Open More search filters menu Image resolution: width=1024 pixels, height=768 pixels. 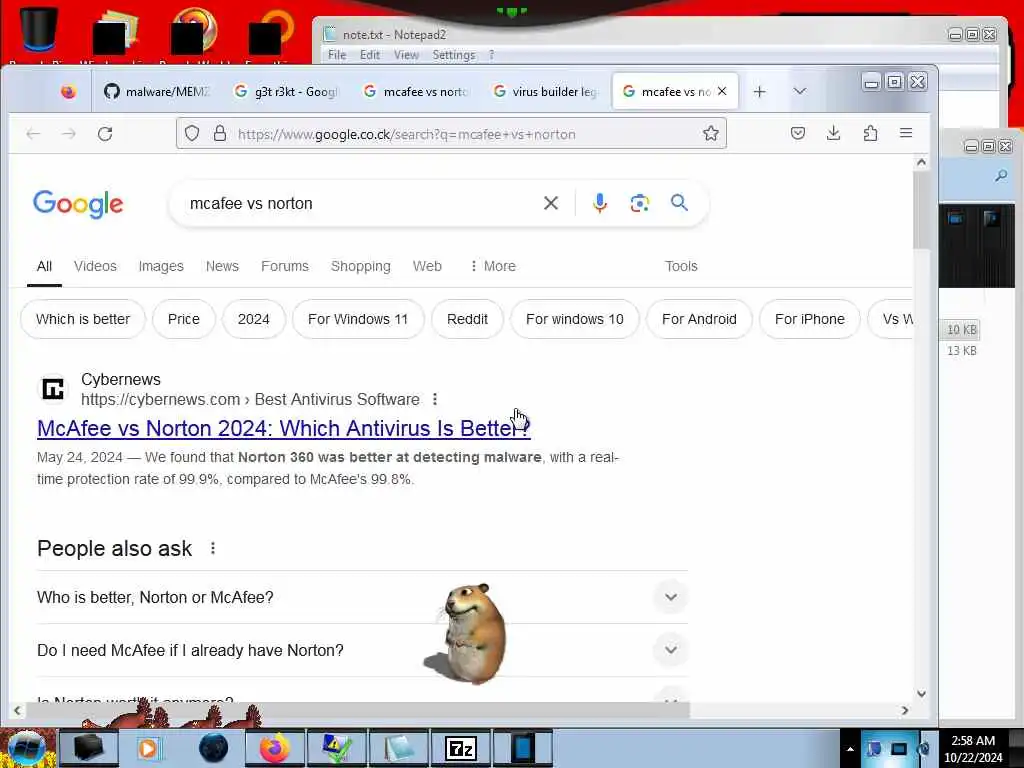click(493, 266)
